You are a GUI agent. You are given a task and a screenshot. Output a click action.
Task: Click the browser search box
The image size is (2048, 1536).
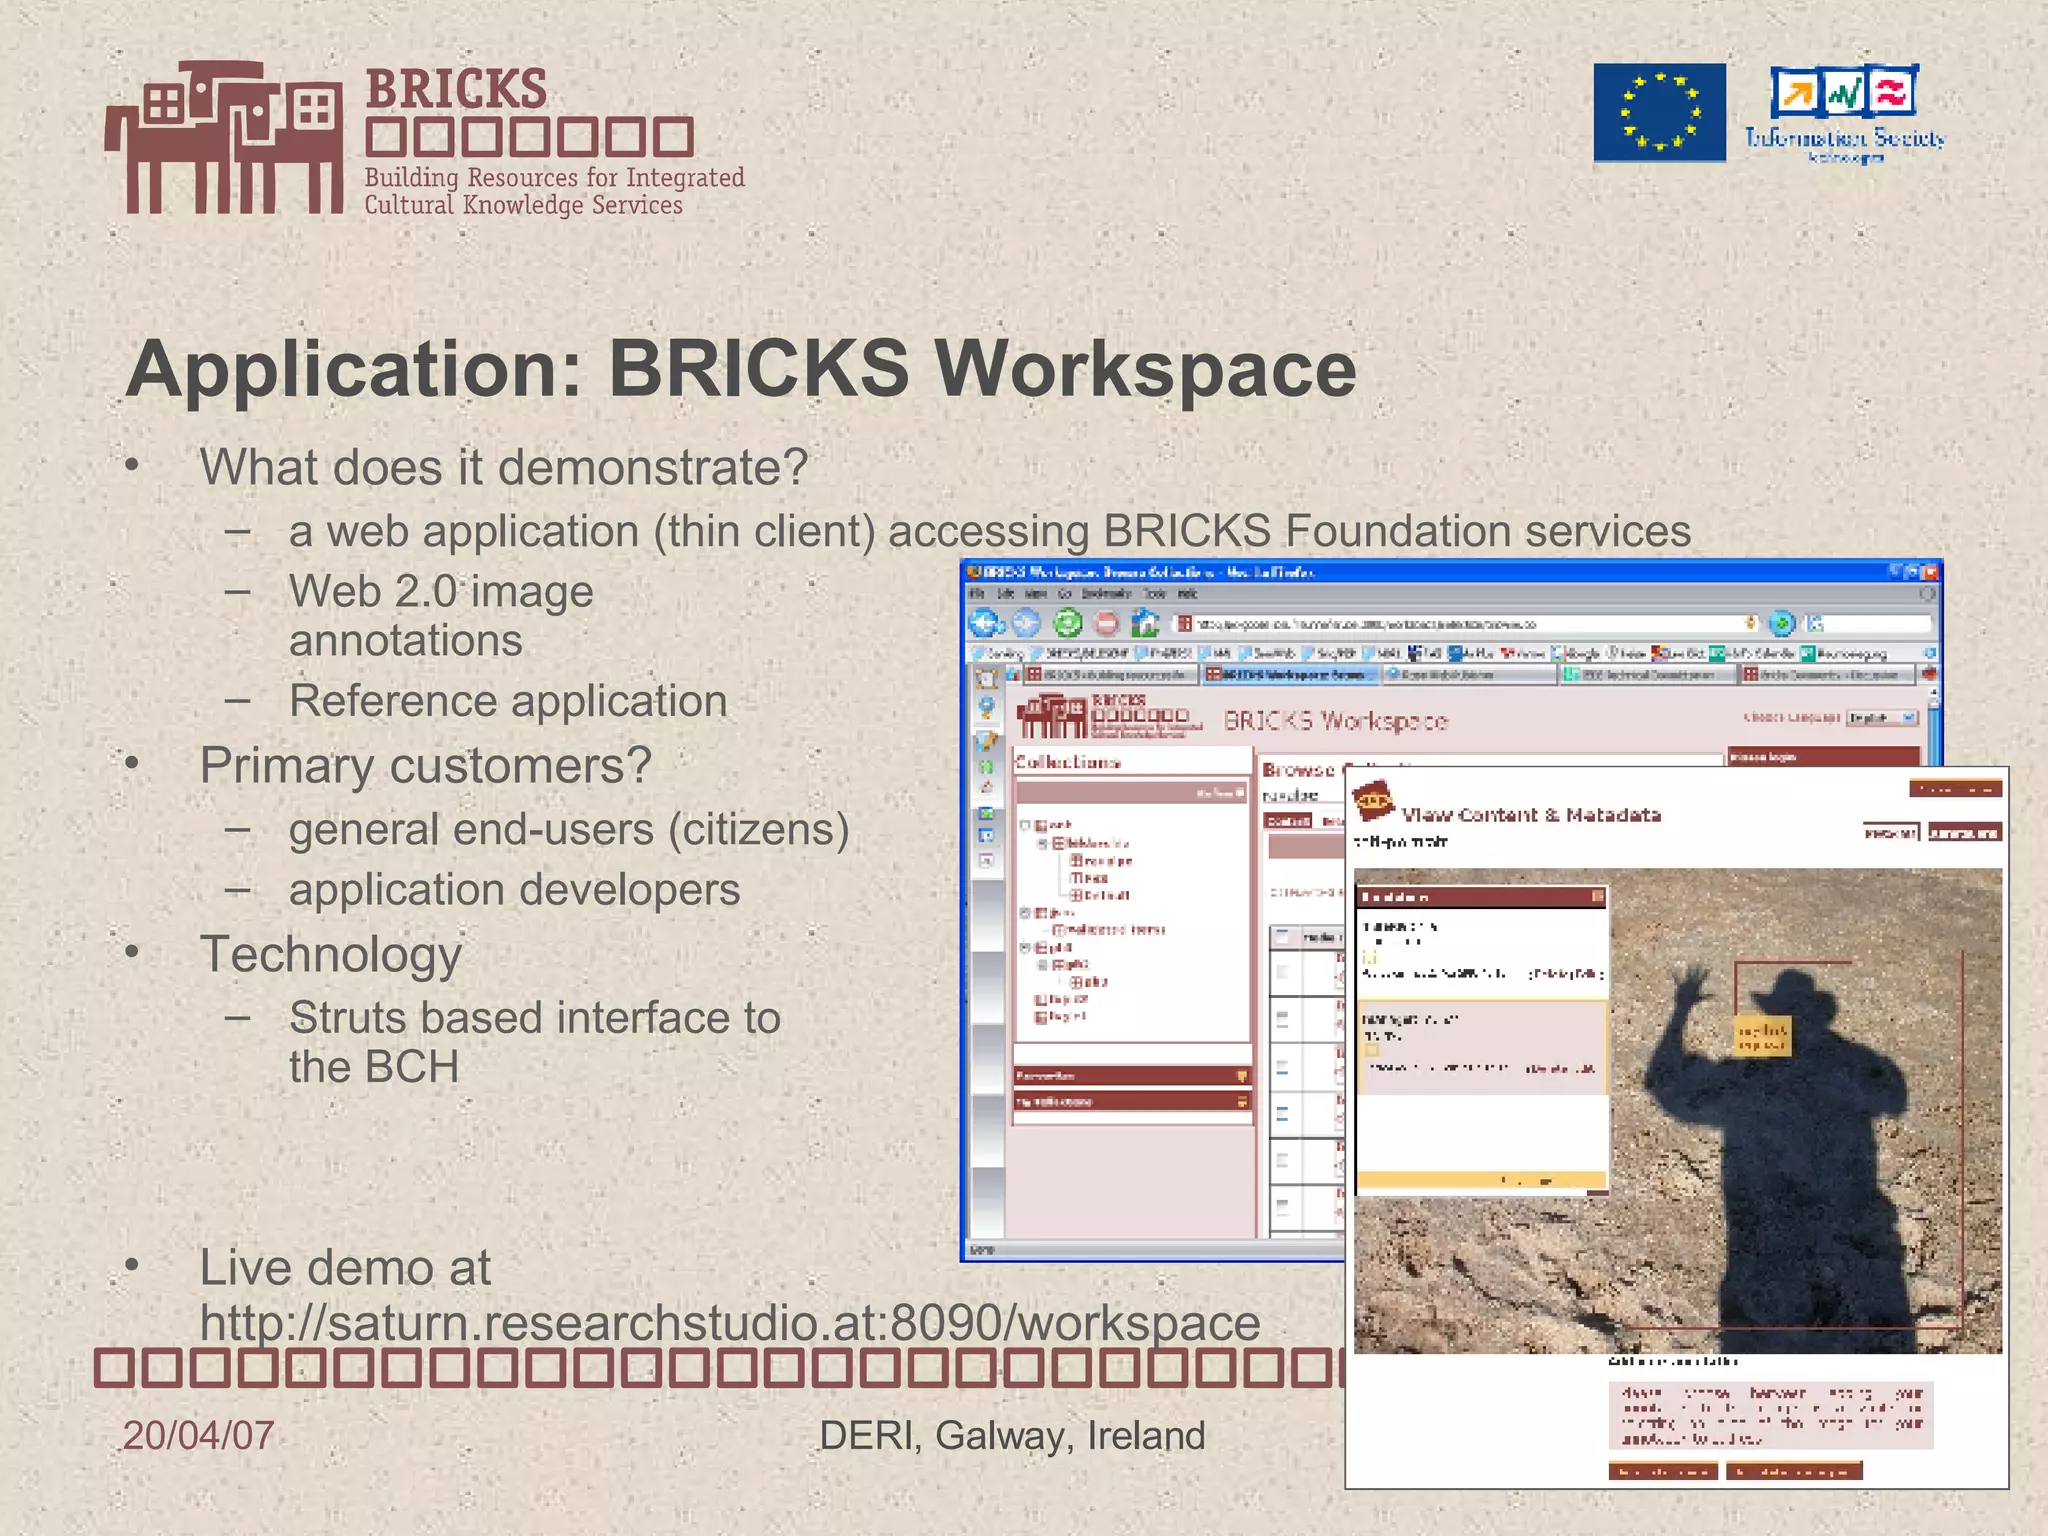click(1870, 623)
